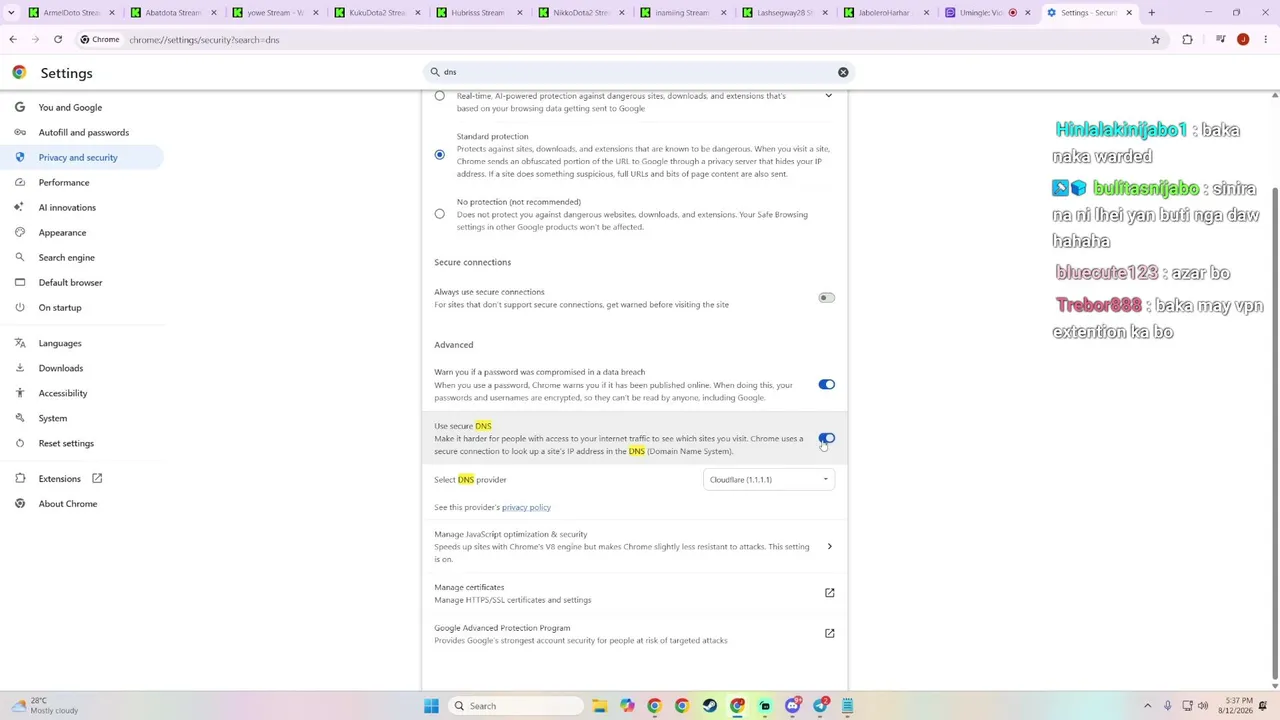1280x720 pixels.
Task: Open Discord from taskbar
Action: (x=792, y=706)
